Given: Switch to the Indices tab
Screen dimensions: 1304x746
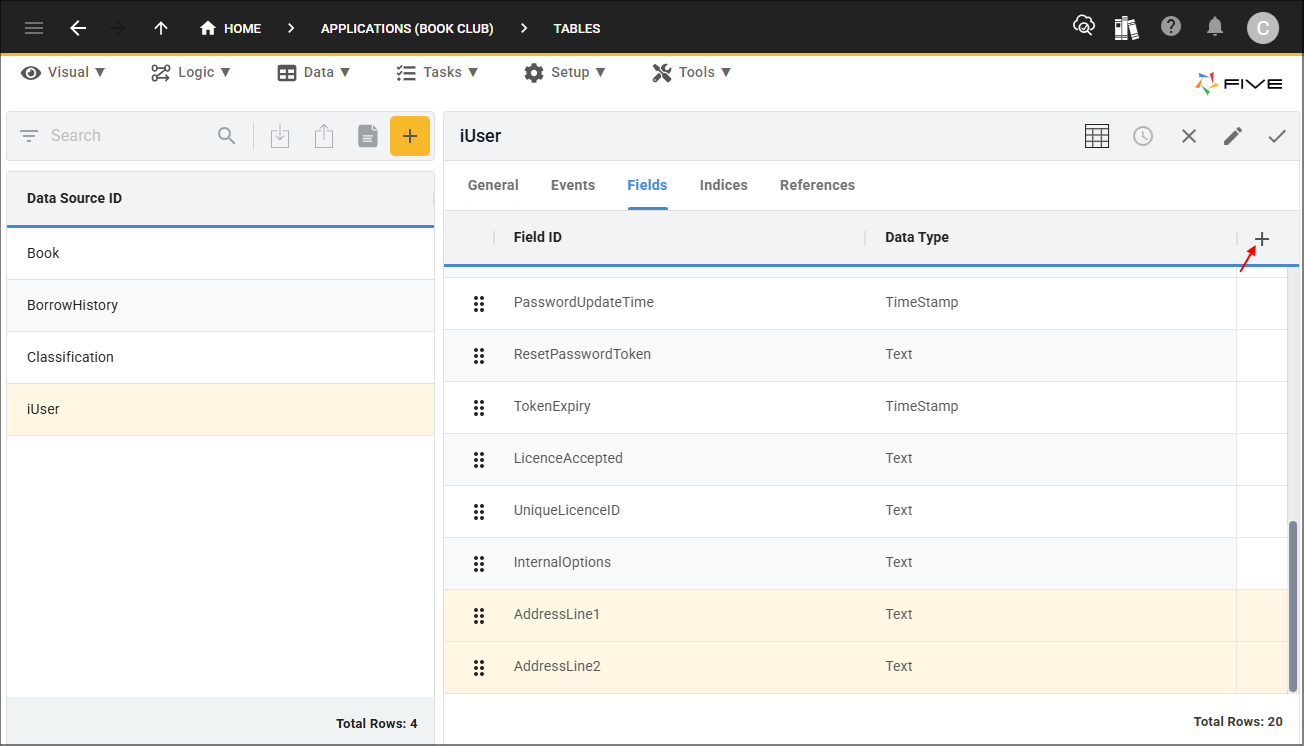Looking at the screenshot, I should click(x=724, y=185).
